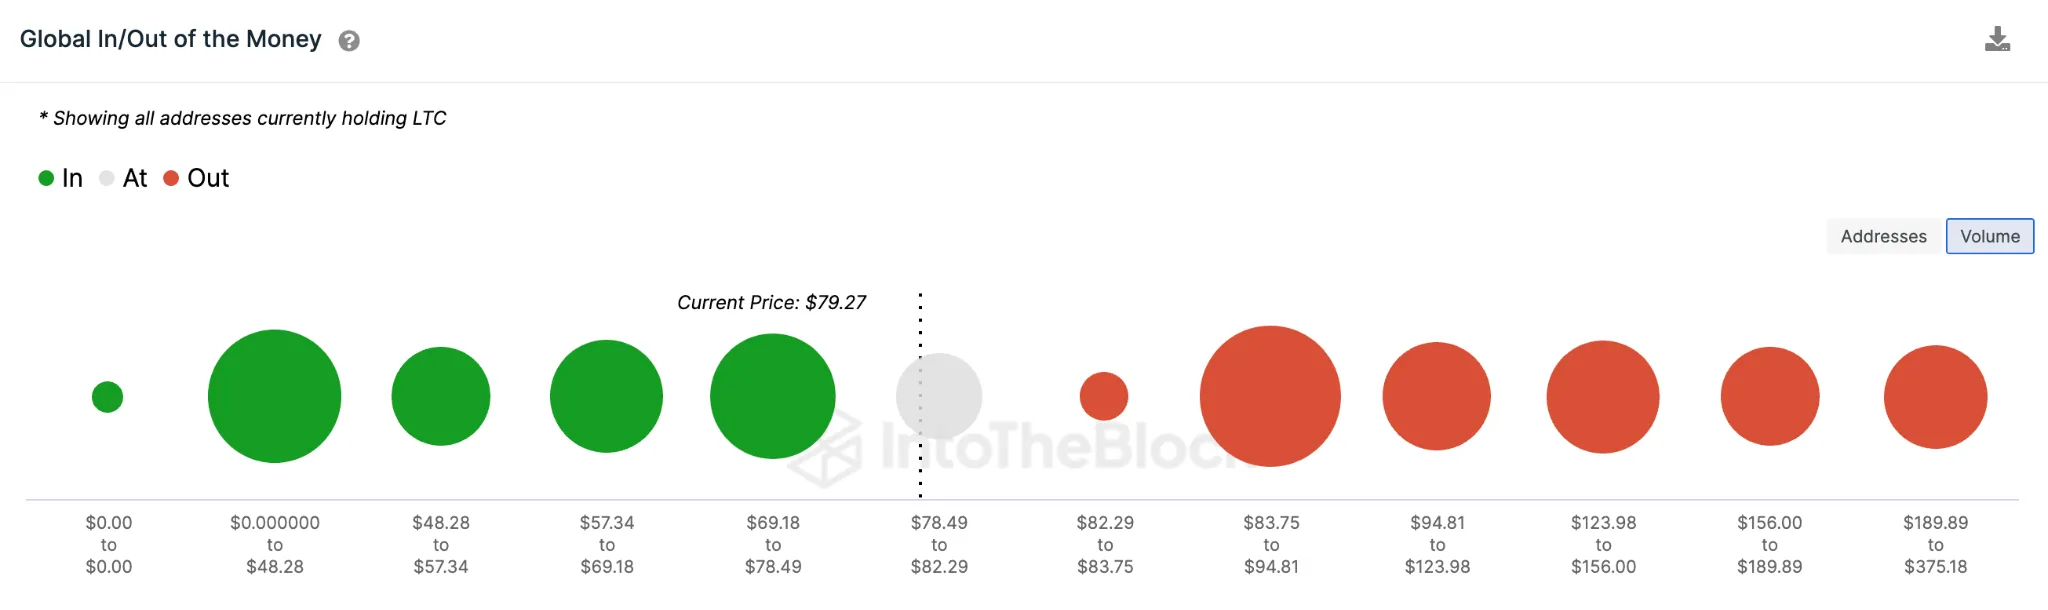Switch to the Addresses view
The width and height of the screenshot is (2048, 610).
[1884, 236]
